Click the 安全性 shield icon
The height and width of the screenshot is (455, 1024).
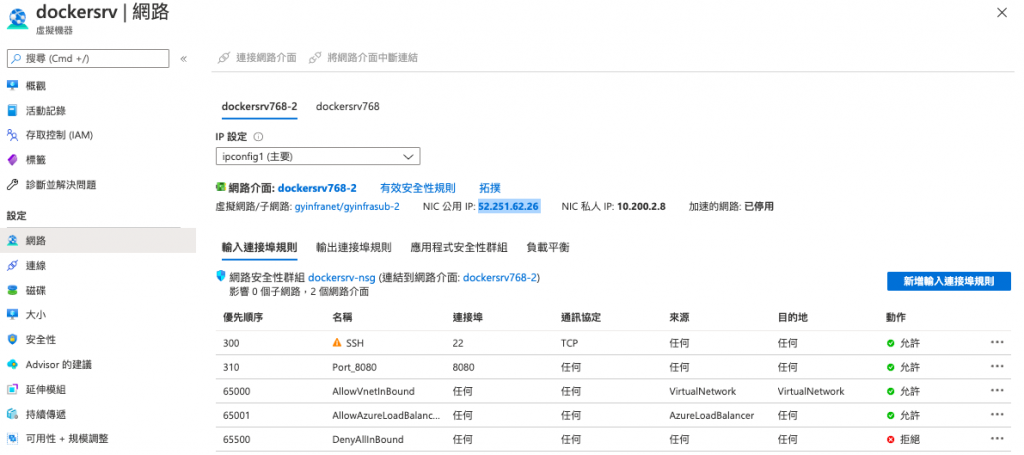(x=12, y=339)
